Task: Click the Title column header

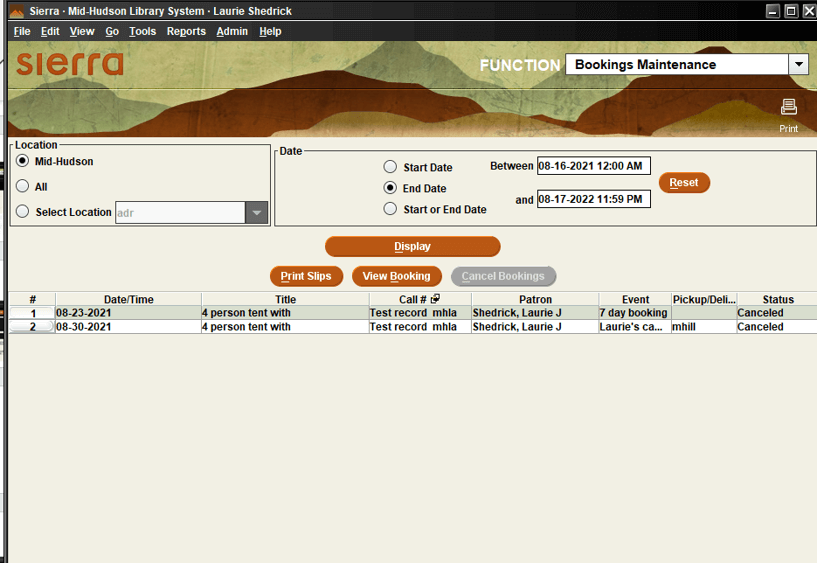Action: 286,299
